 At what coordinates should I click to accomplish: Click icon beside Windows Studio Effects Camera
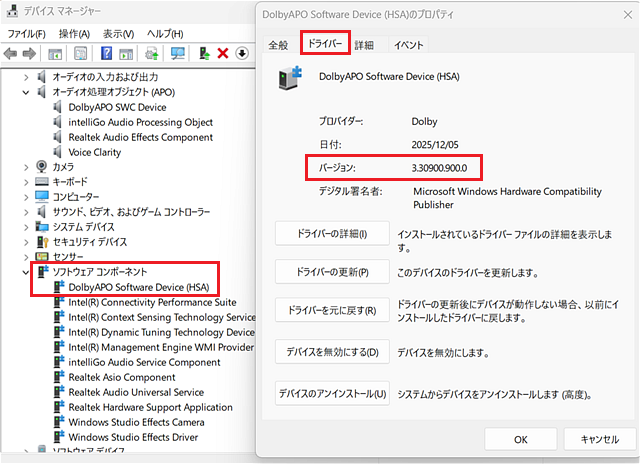pyautogui.click(x=59, y=422)
